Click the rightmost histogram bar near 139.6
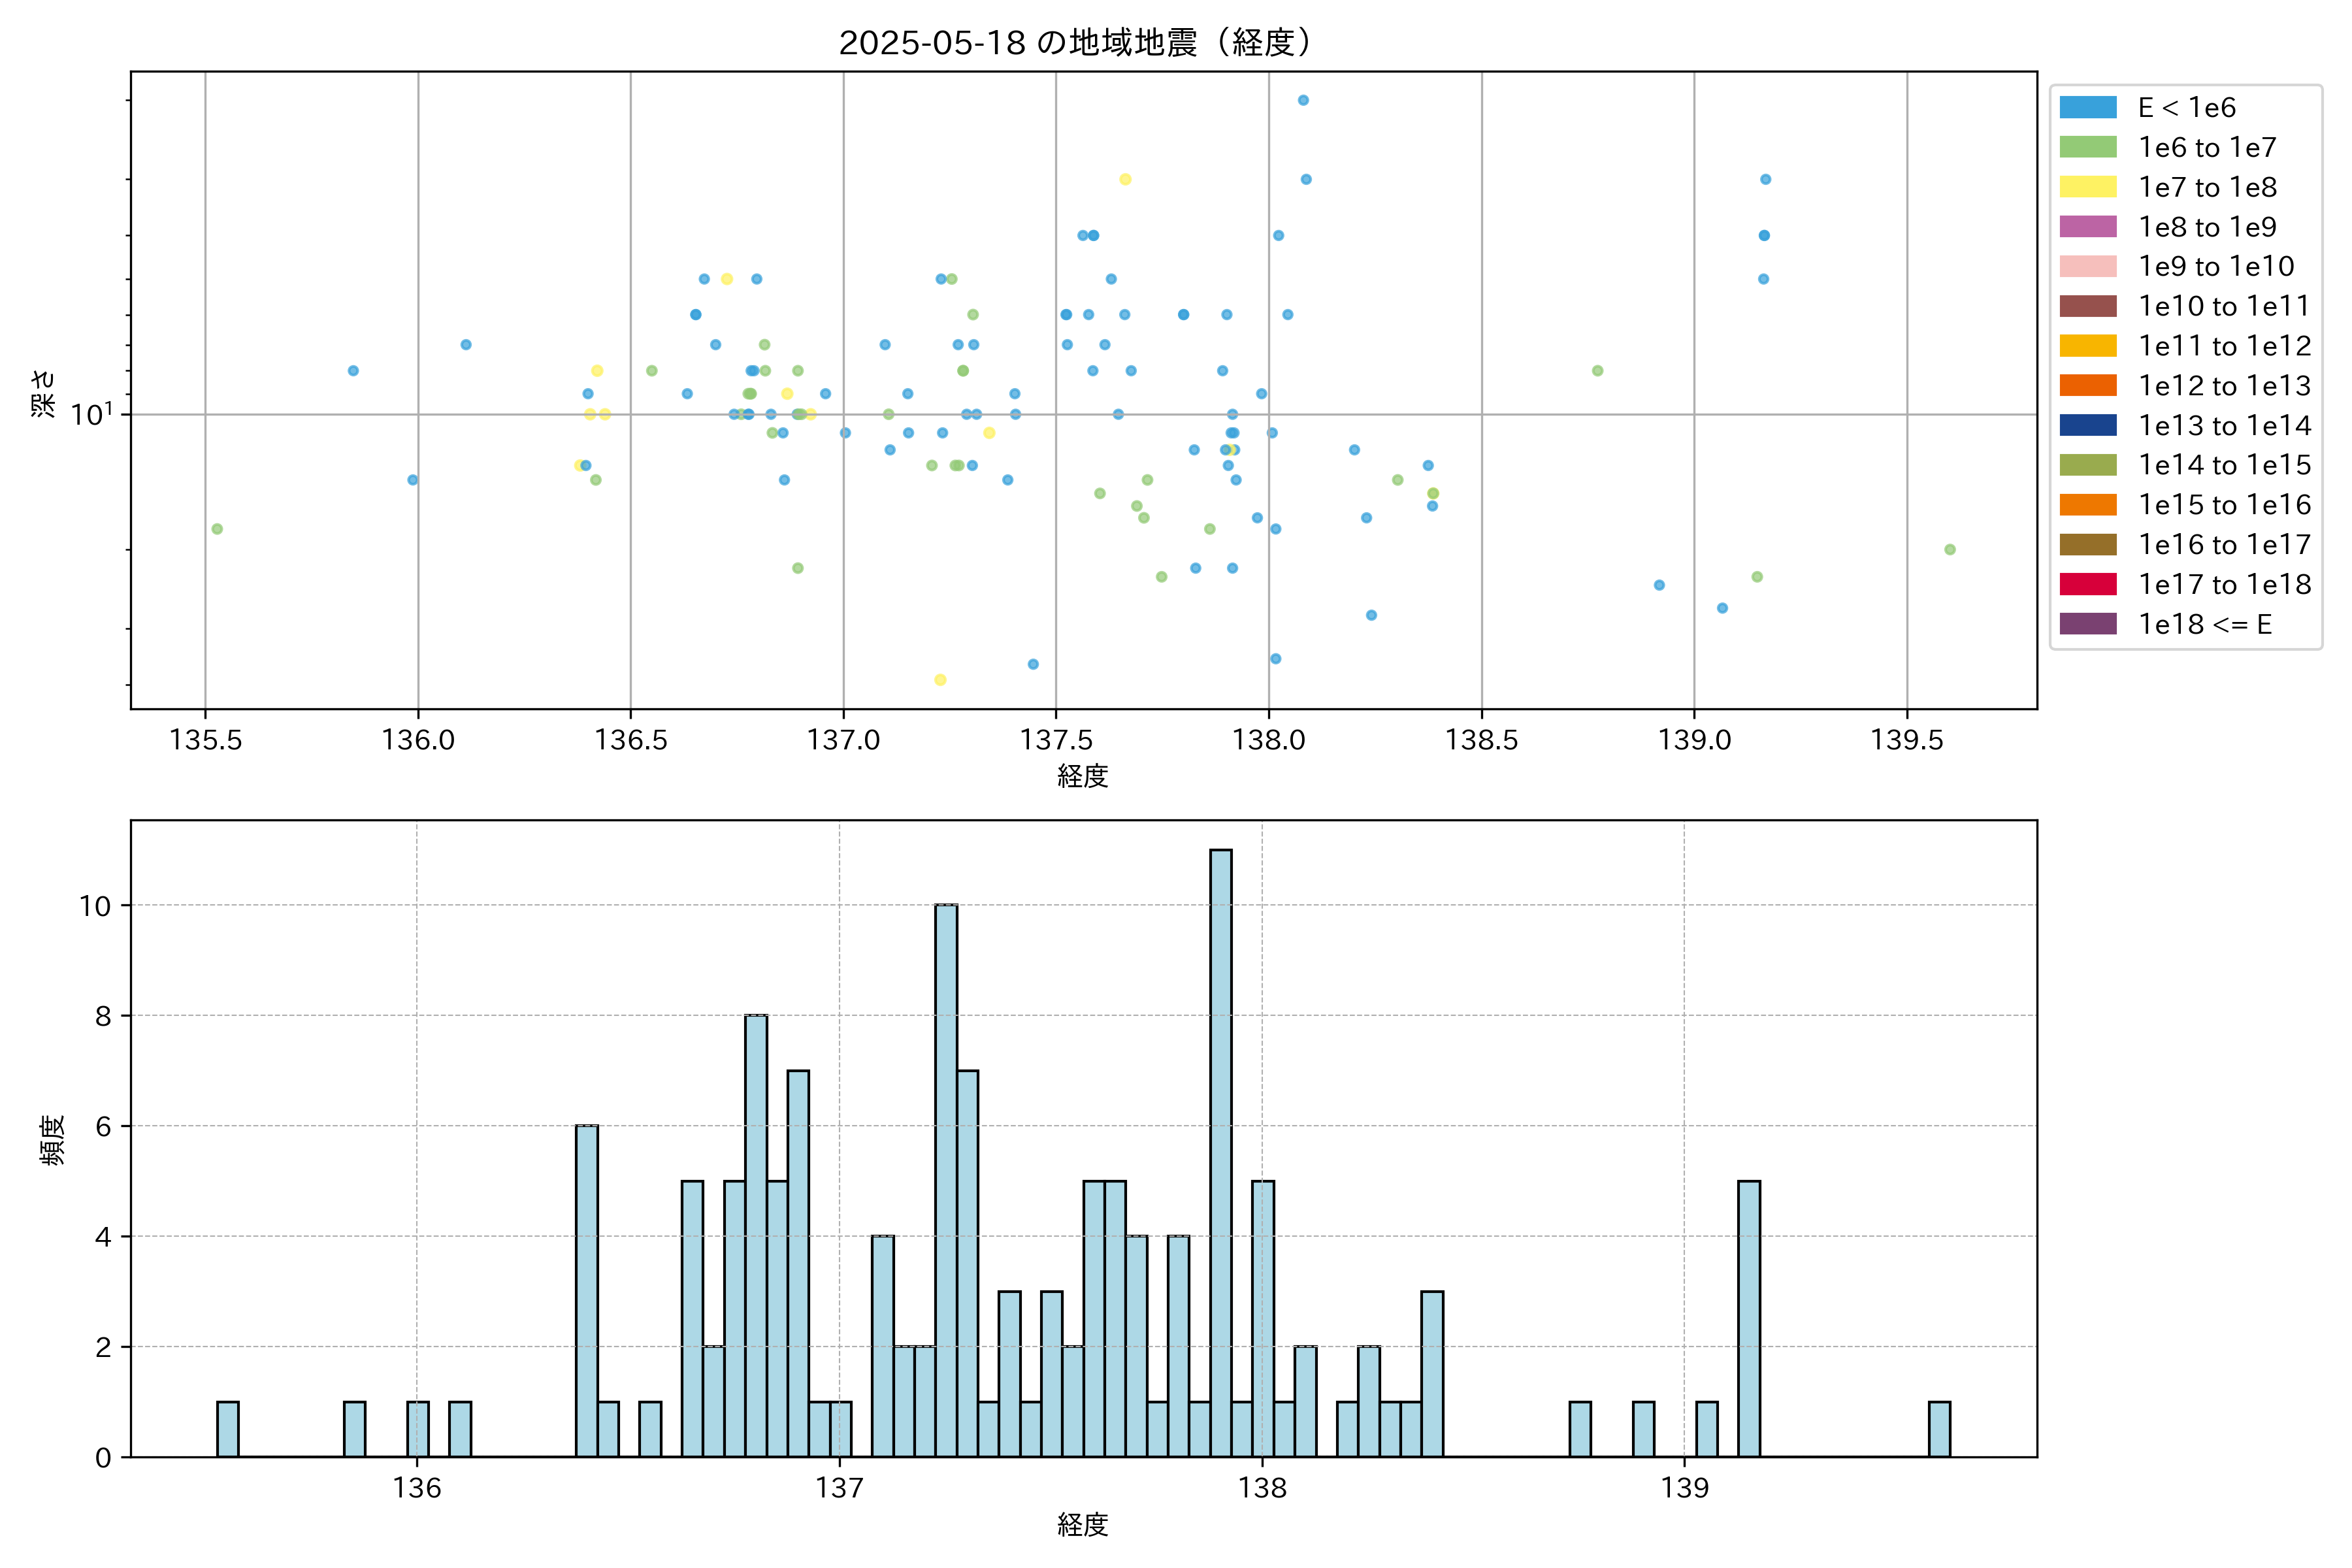Screen dimensions: 2352x1568 (1939, 1429)
